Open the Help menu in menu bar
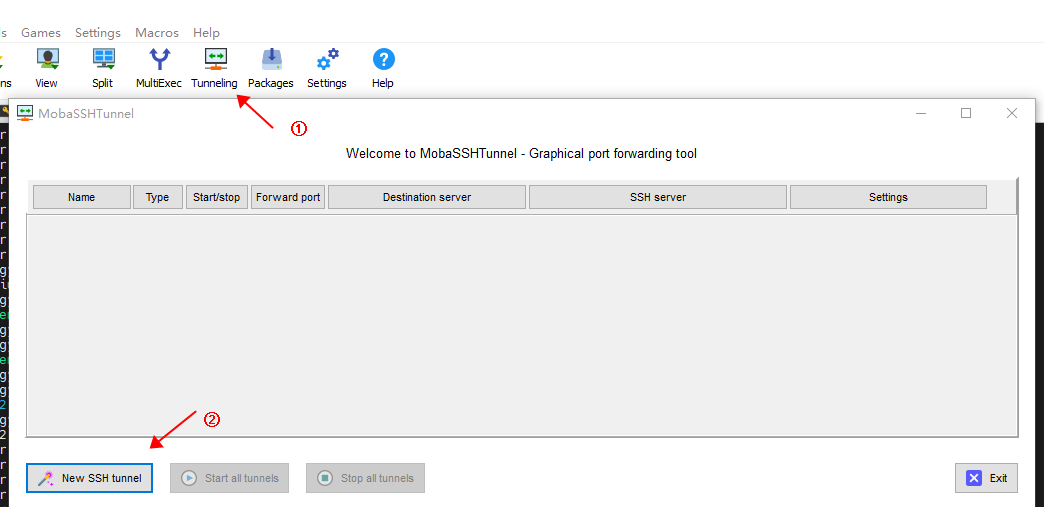 click(206, 33)
